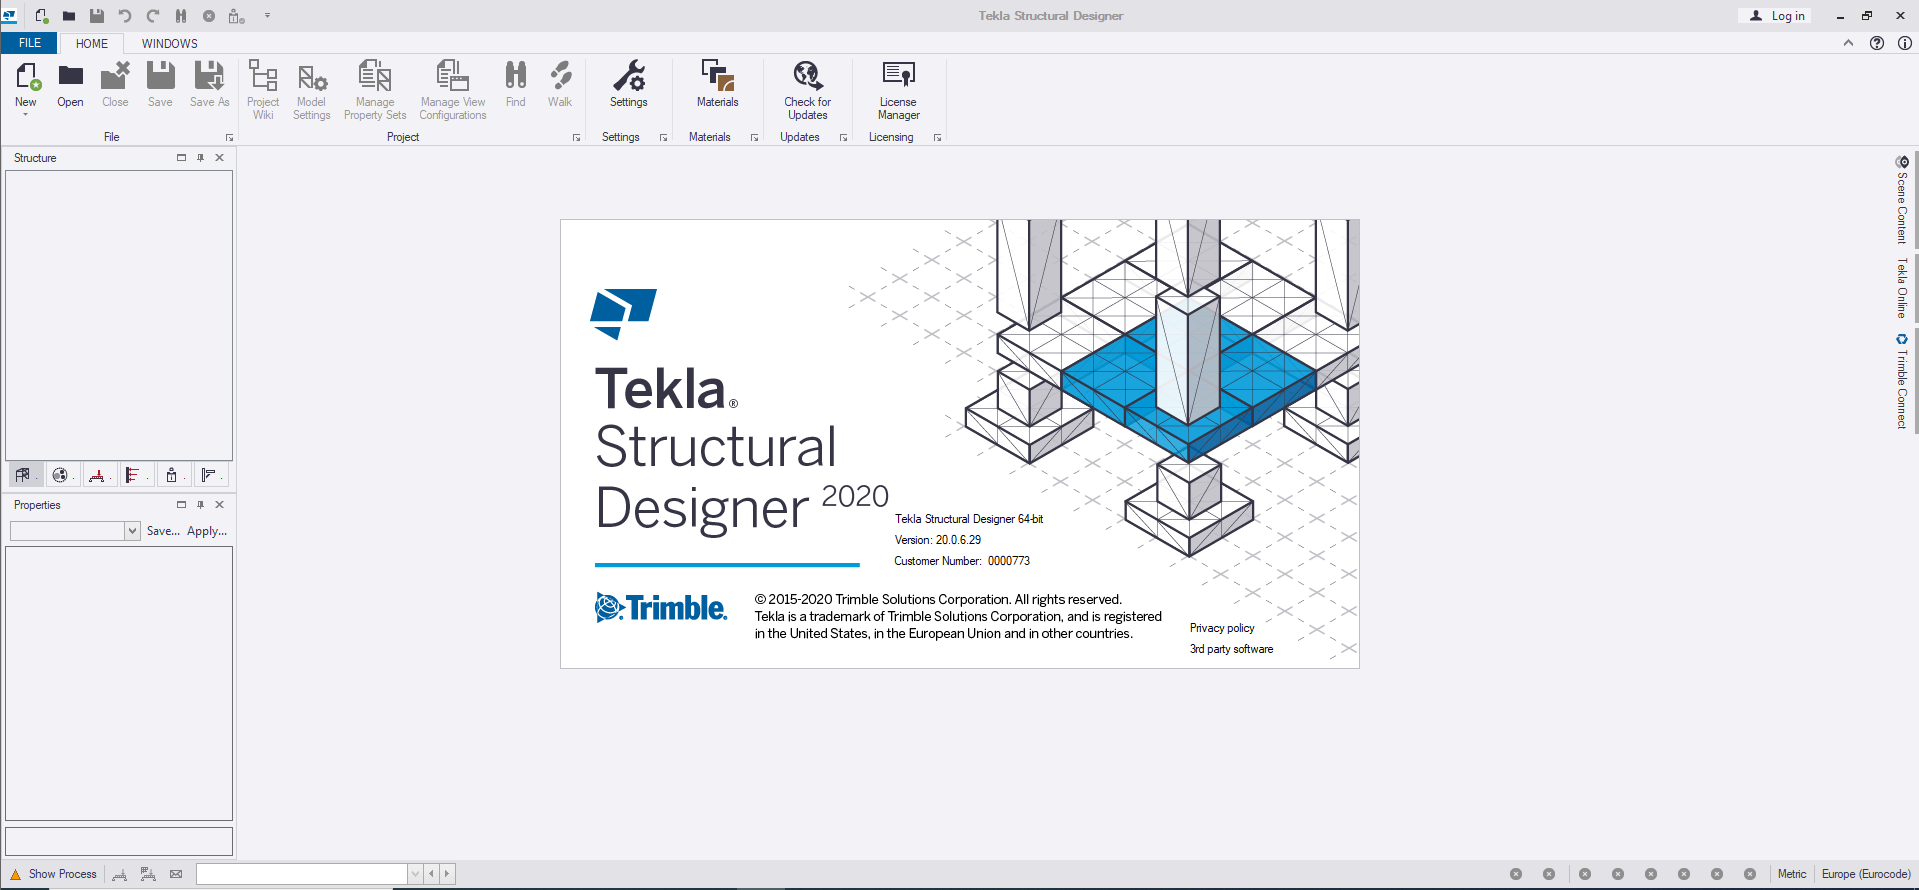Collapse the ribbon with the caret
Screen dimensions: 1919x890
[x=1848, y=43]
